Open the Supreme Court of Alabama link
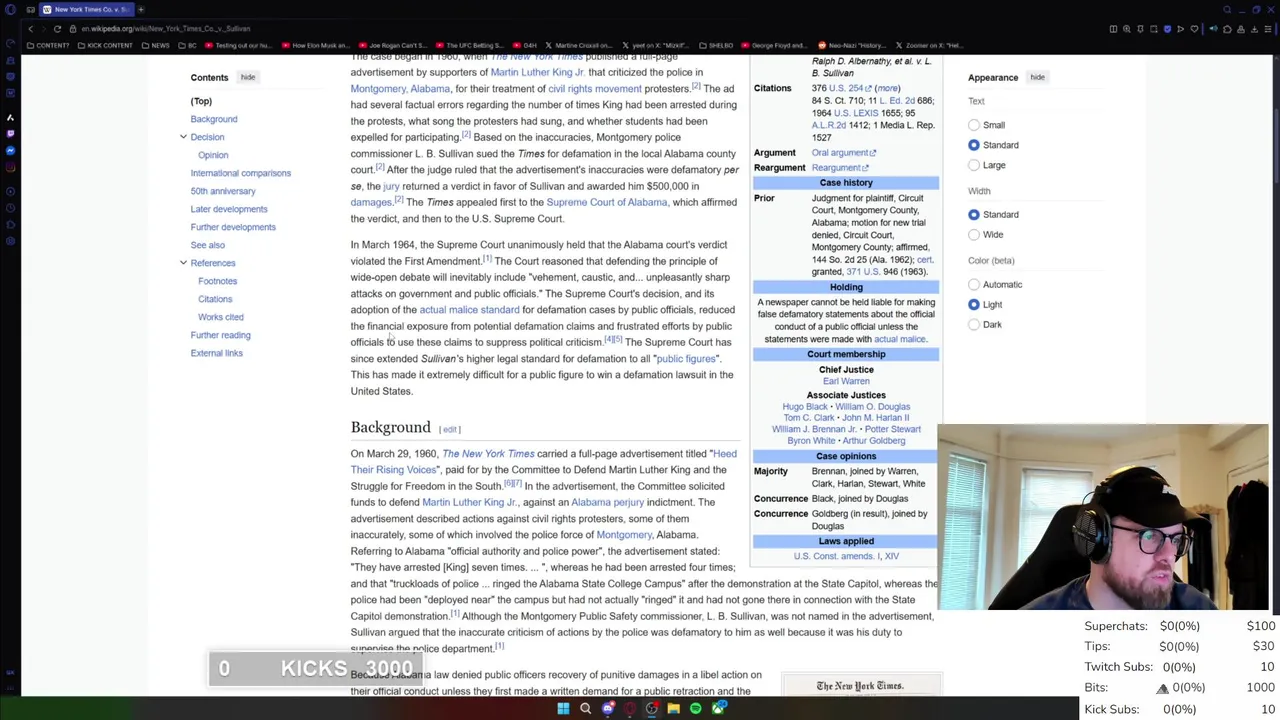 [x=606, y=202]
